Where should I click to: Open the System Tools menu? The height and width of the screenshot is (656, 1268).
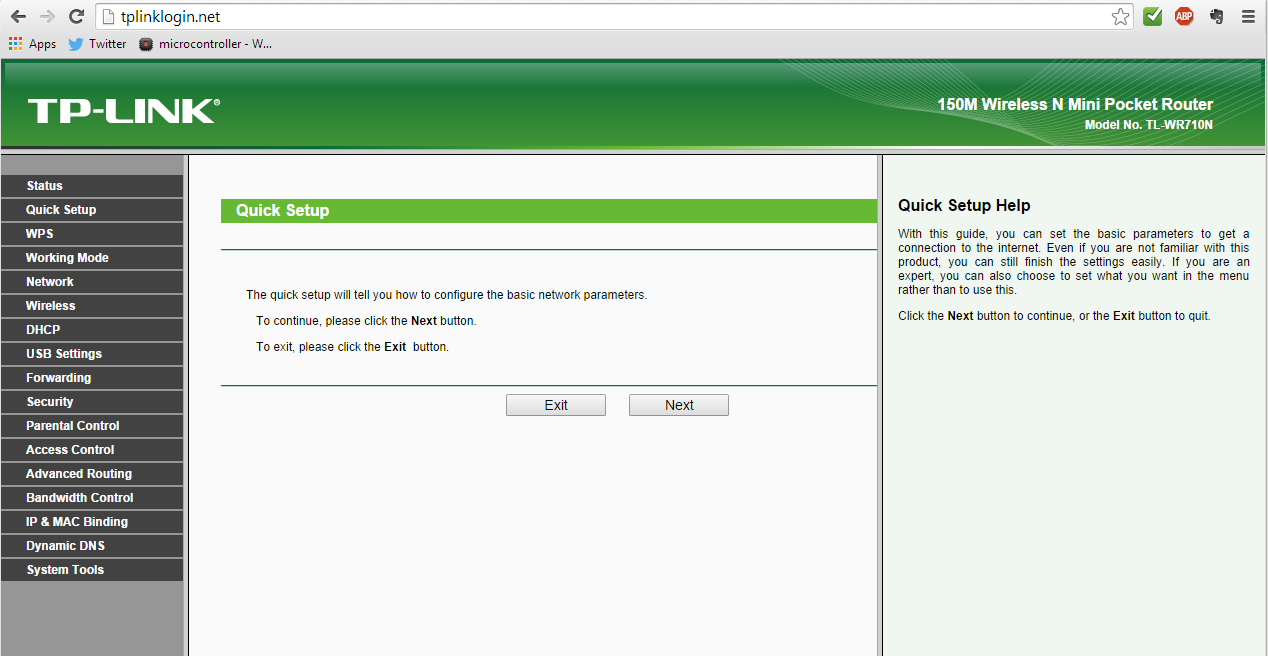pos(92,570)
